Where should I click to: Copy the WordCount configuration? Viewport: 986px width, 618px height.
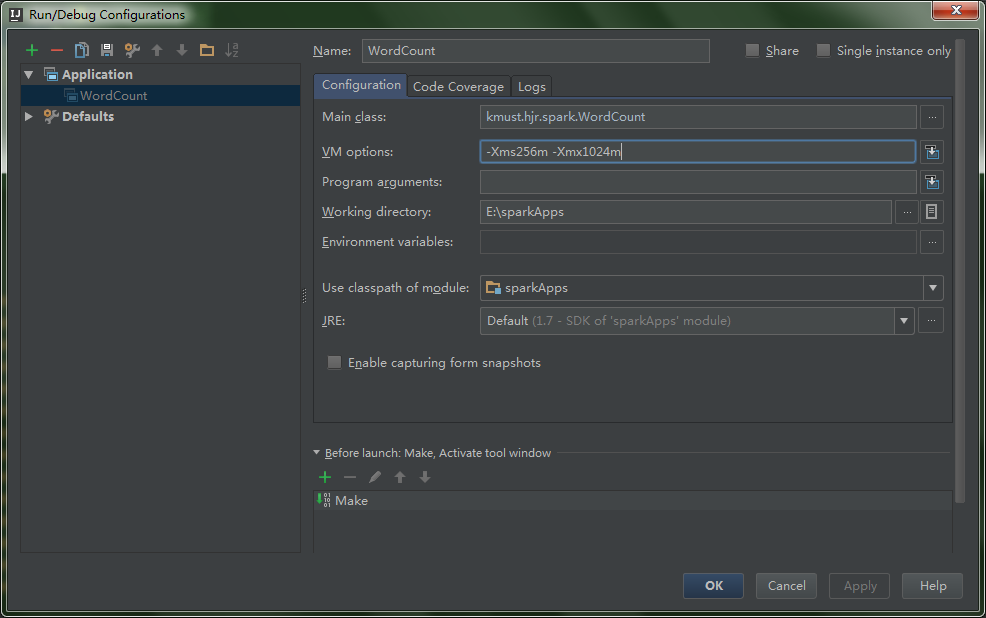[x=81, y=49]
